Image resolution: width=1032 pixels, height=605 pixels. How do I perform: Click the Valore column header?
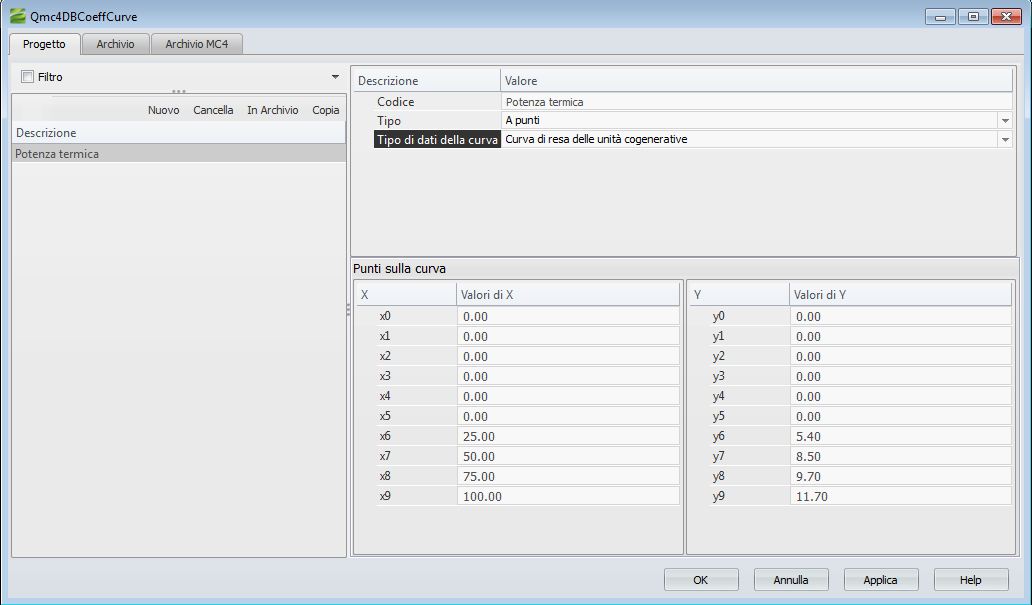(756, 81)
